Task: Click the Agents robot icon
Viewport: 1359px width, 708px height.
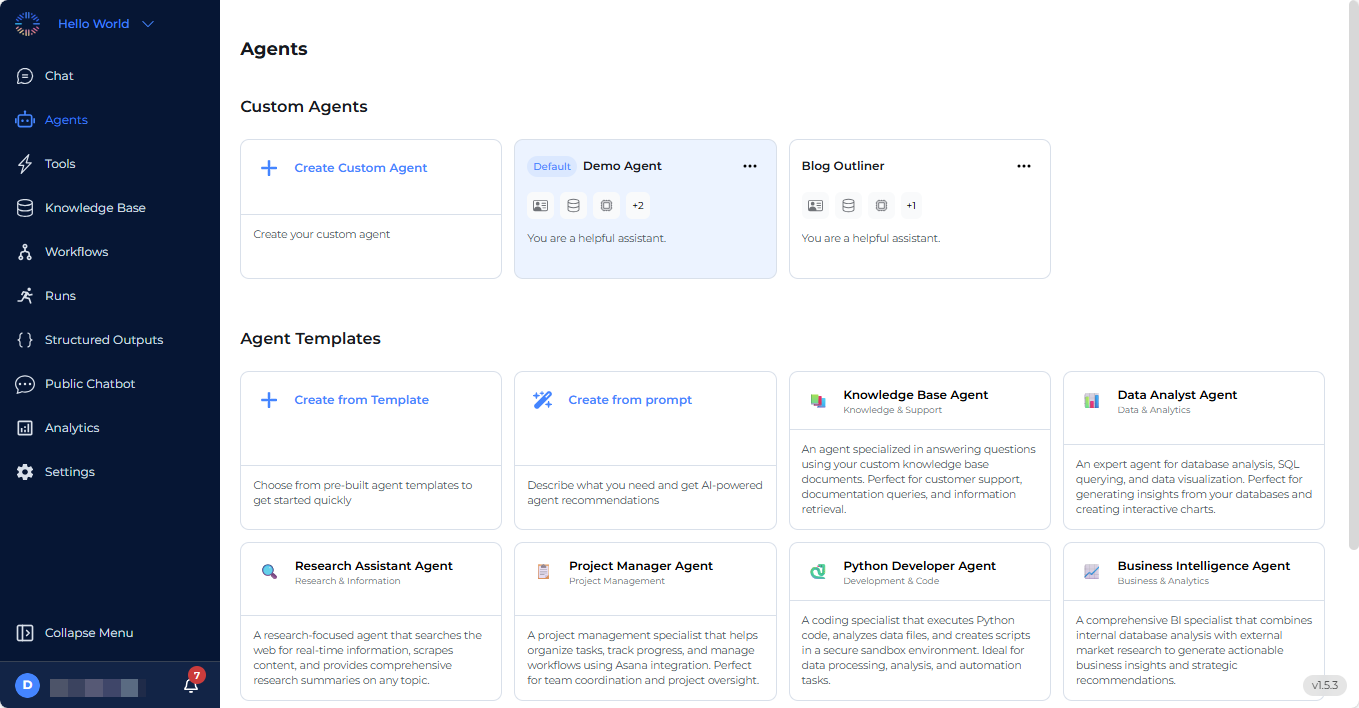Action: pyautogui.click(x=25, y=120)
